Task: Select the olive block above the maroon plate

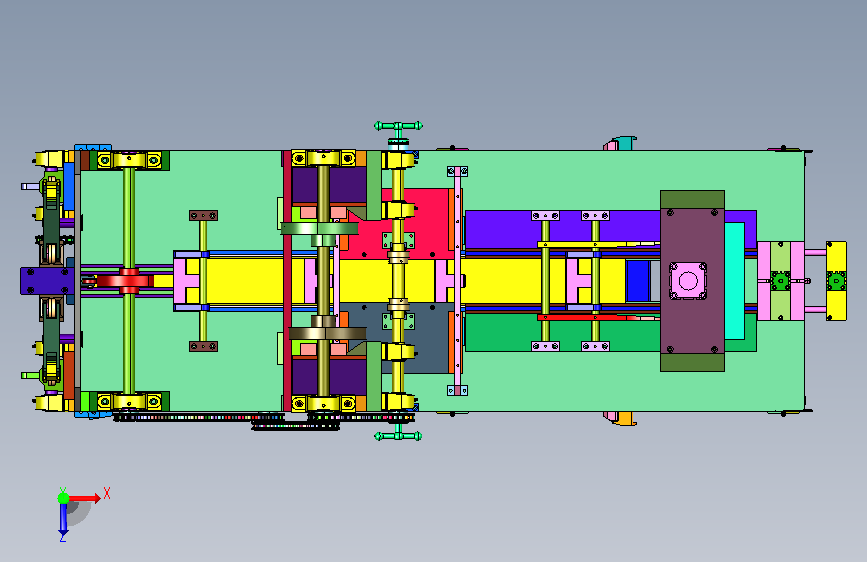Action: (x=692, y=200)
